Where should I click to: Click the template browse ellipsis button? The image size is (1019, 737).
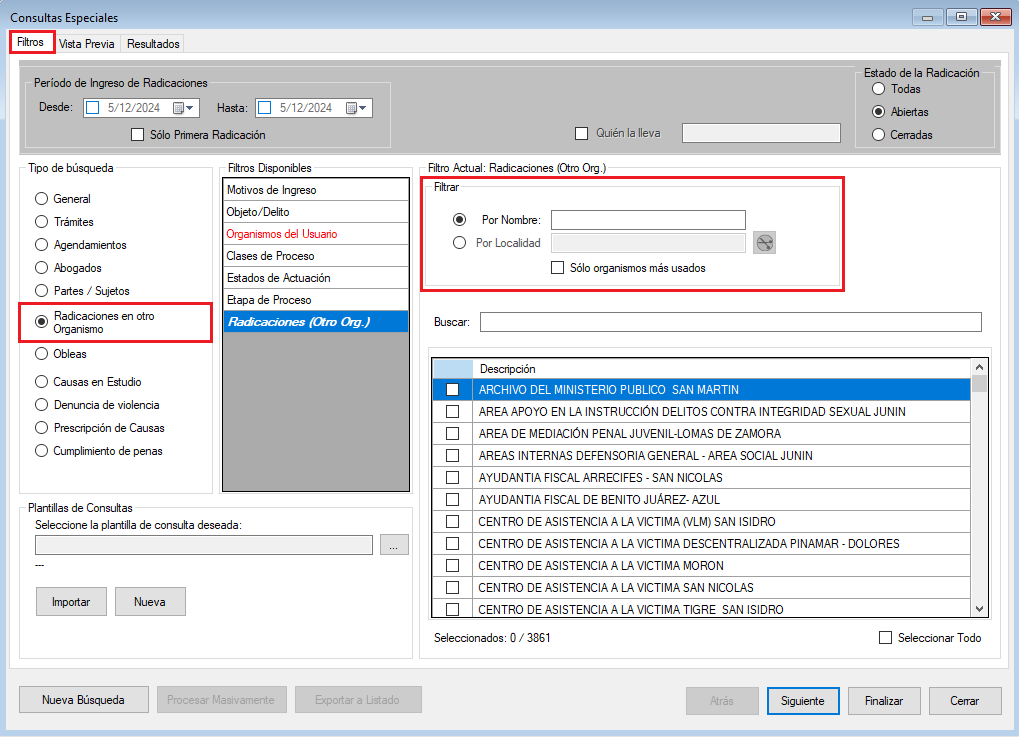[x=394, y=545]
